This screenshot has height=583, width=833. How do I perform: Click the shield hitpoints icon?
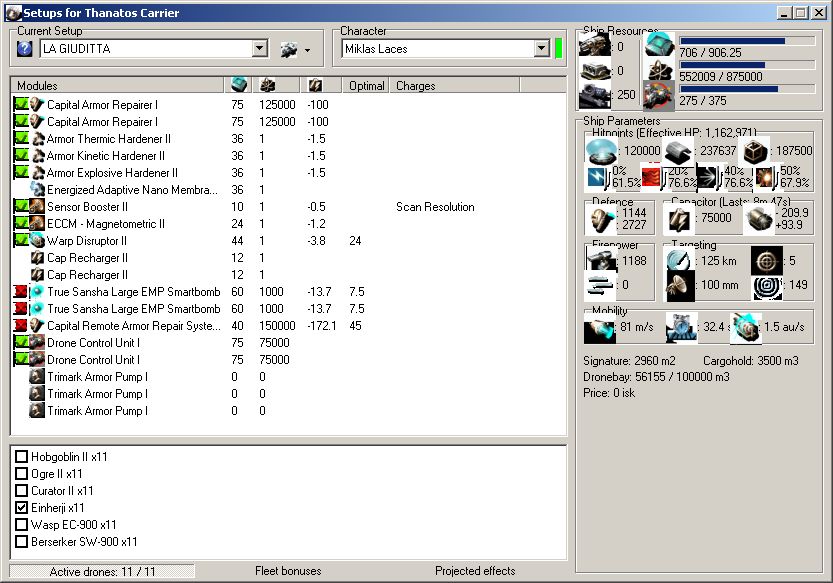tap(601, 151)
